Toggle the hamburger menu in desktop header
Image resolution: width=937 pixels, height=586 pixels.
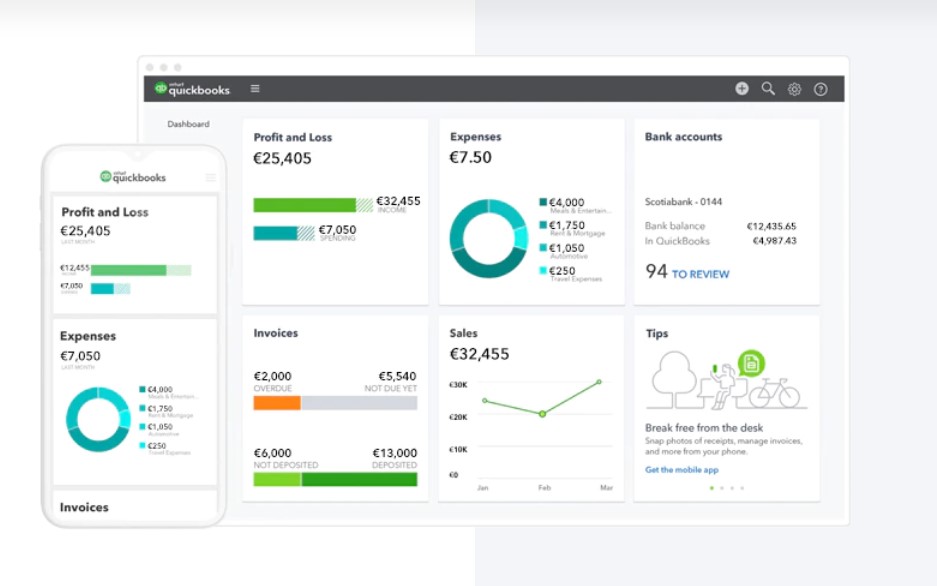pyautogui.click(x=255, y=88)
